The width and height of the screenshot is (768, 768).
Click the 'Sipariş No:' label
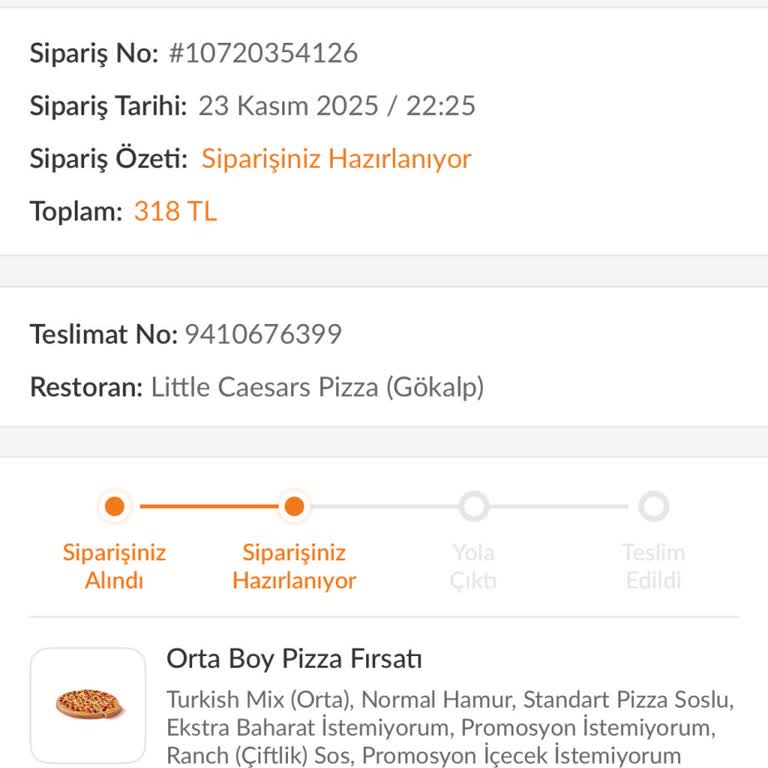(94, 53)
